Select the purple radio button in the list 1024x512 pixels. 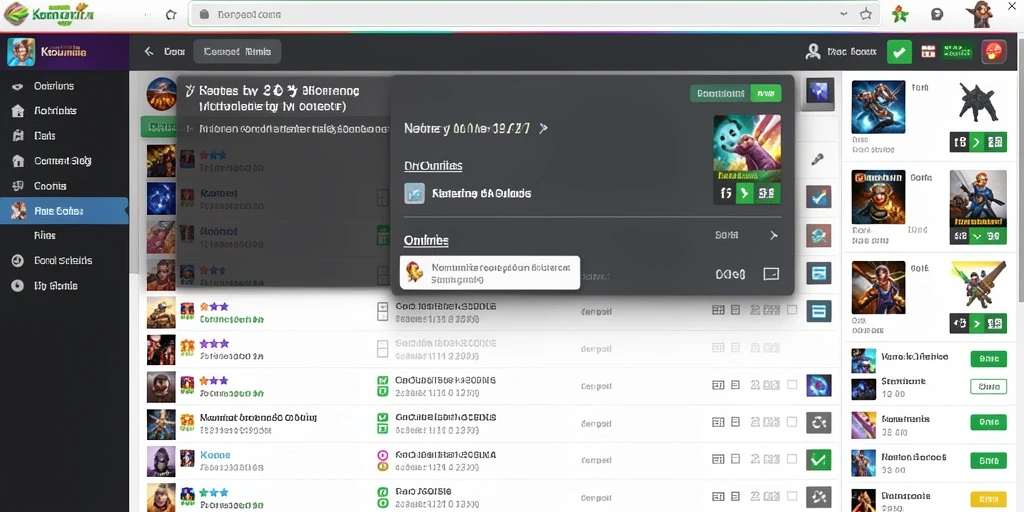pyautogui.click(x=383, y=455)
